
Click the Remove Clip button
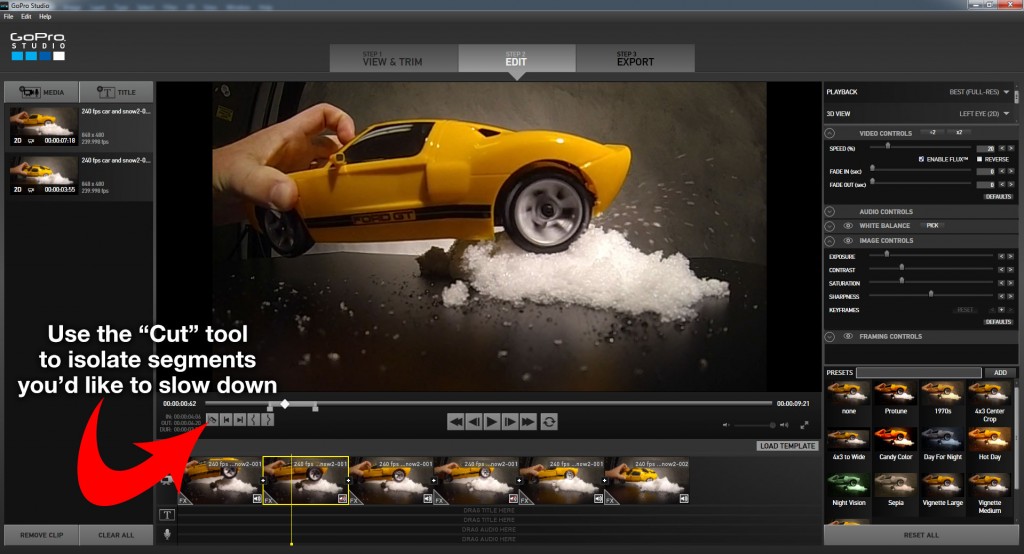tap(40, 535)
